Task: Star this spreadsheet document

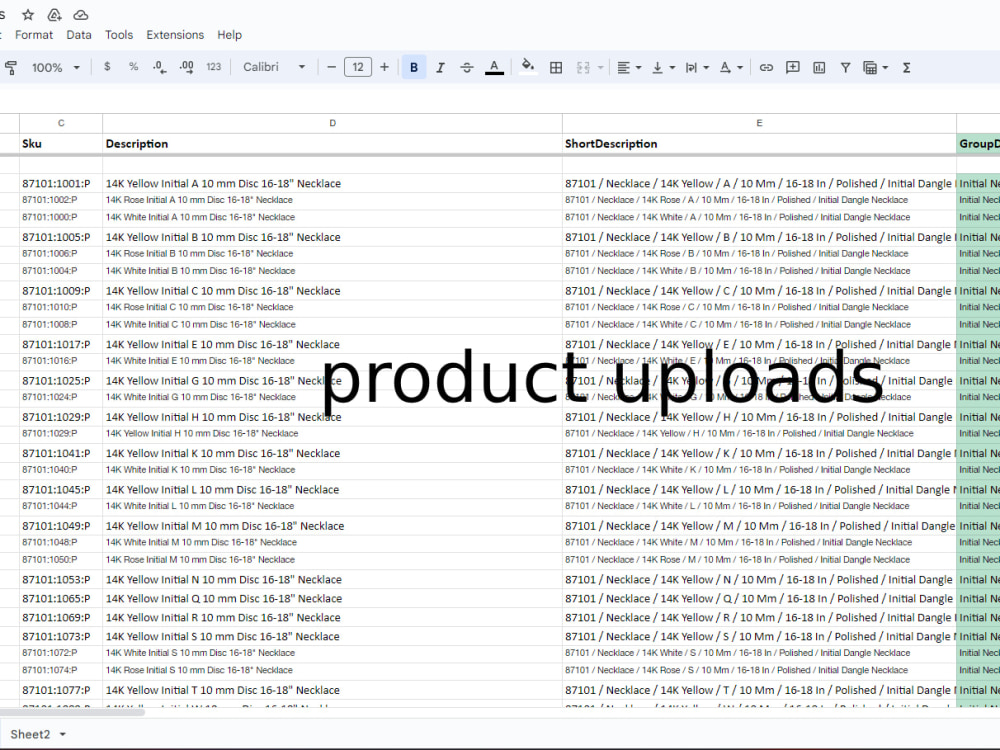Action: 28,14
